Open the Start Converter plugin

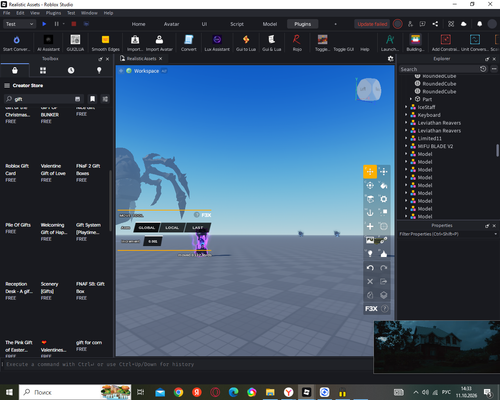16,43
